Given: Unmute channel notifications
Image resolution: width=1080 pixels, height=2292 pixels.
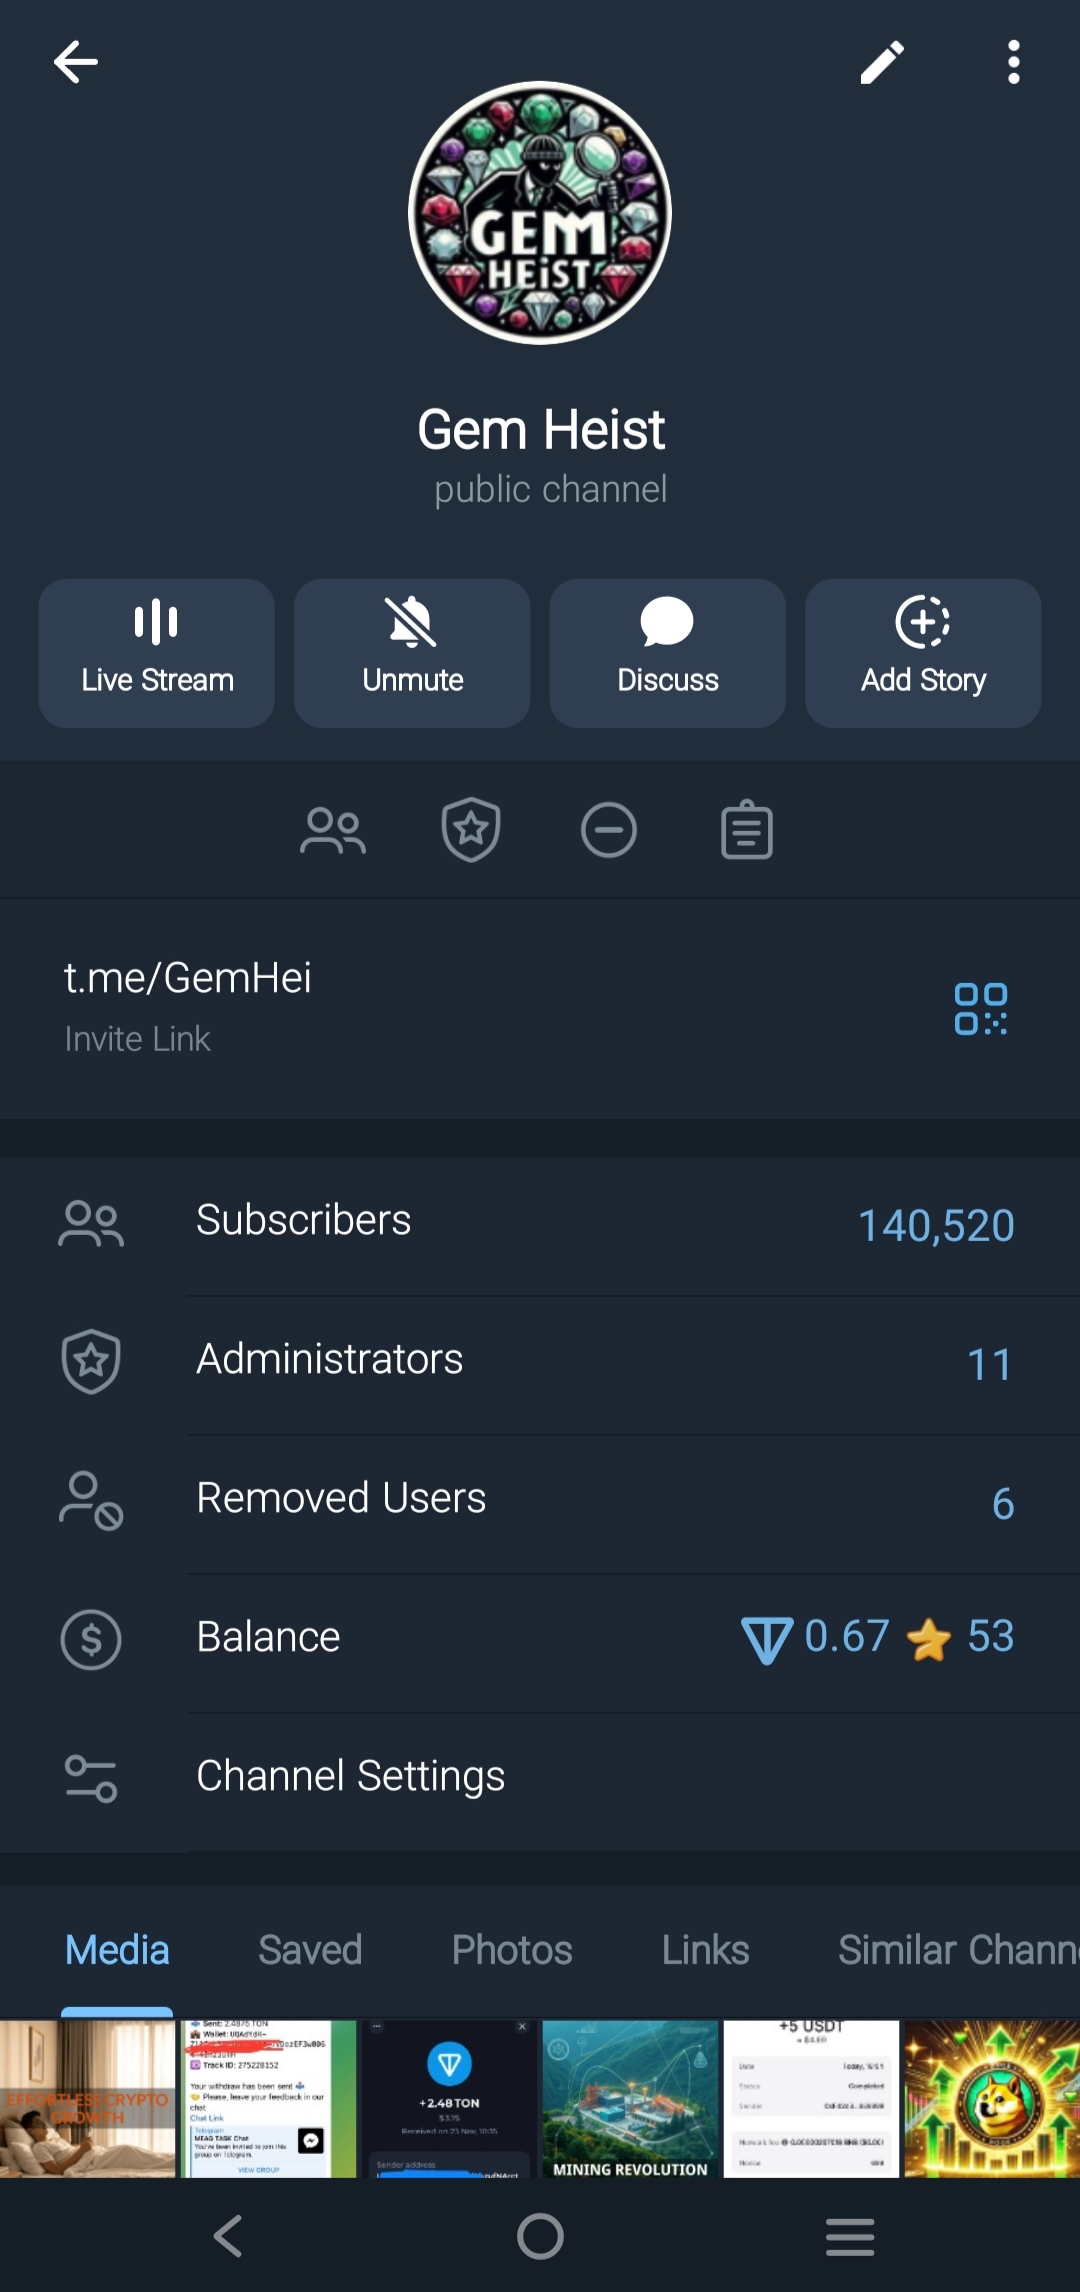Looking at the screenshot, I should click(x=412, y=652).
